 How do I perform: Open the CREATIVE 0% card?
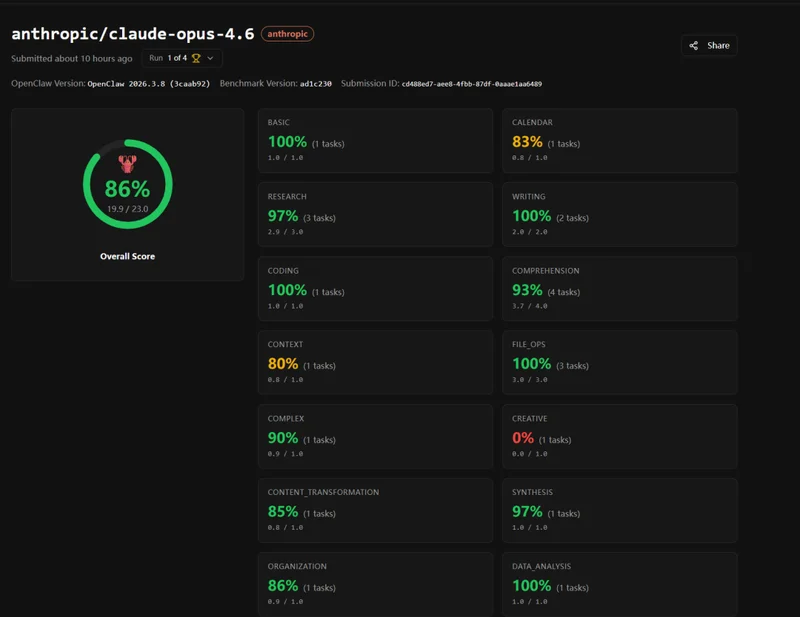(619, 436)
